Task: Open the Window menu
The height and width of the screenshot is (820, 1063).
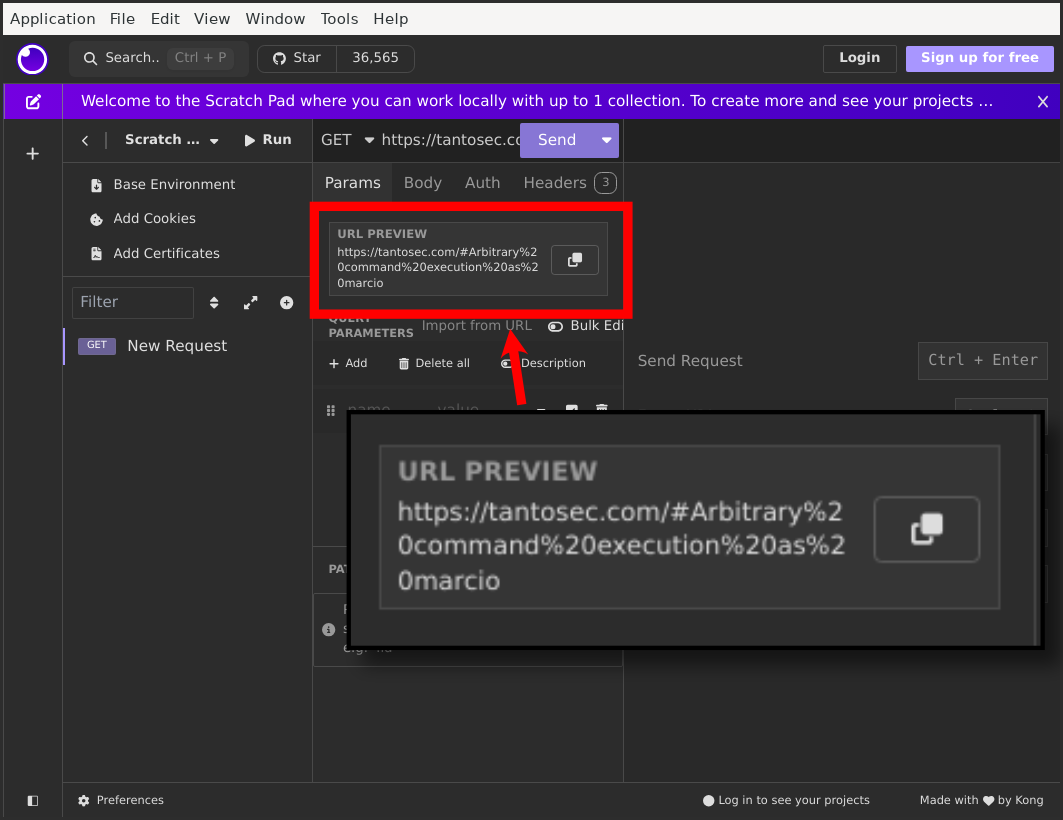Action: pyautogui.click(x=275, y=19)
